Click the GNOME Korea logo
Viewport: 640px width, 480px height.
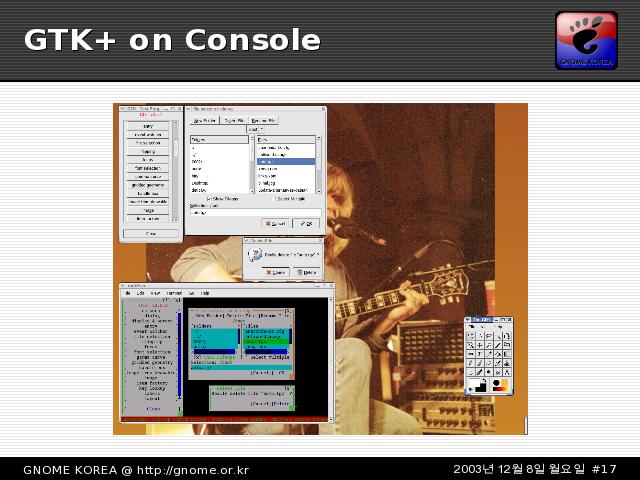tap(587, 40)
